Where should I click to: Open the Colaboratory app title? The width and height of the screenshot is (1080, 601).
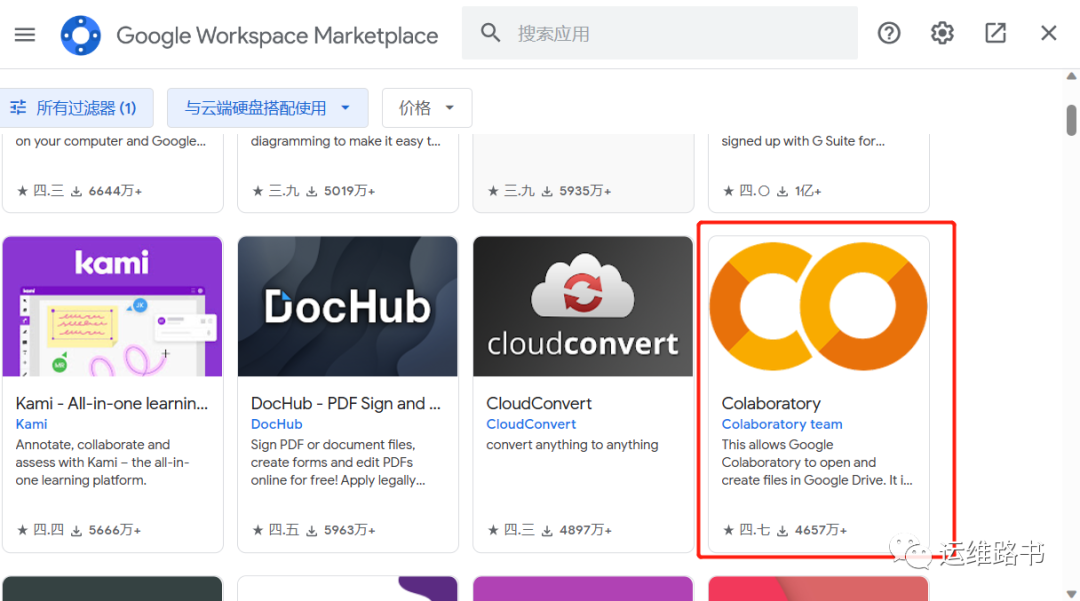coord(771,403)
